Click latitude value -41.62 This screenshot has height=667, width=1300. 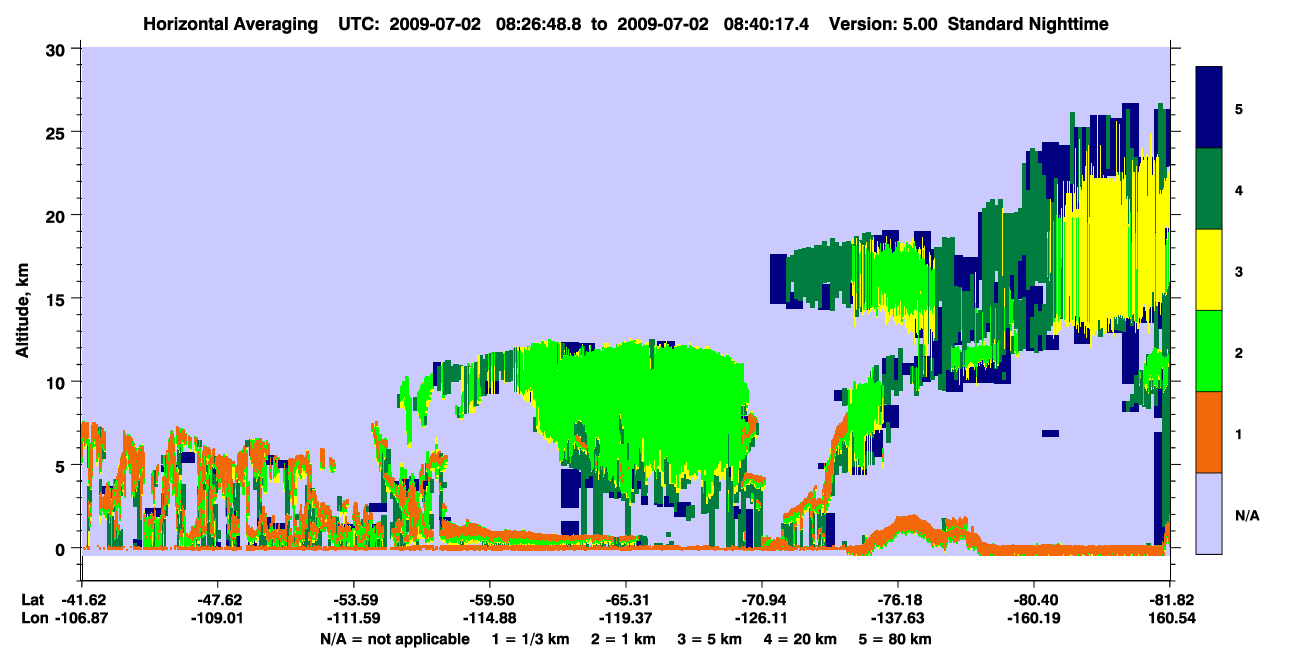(x=81, y=600)
